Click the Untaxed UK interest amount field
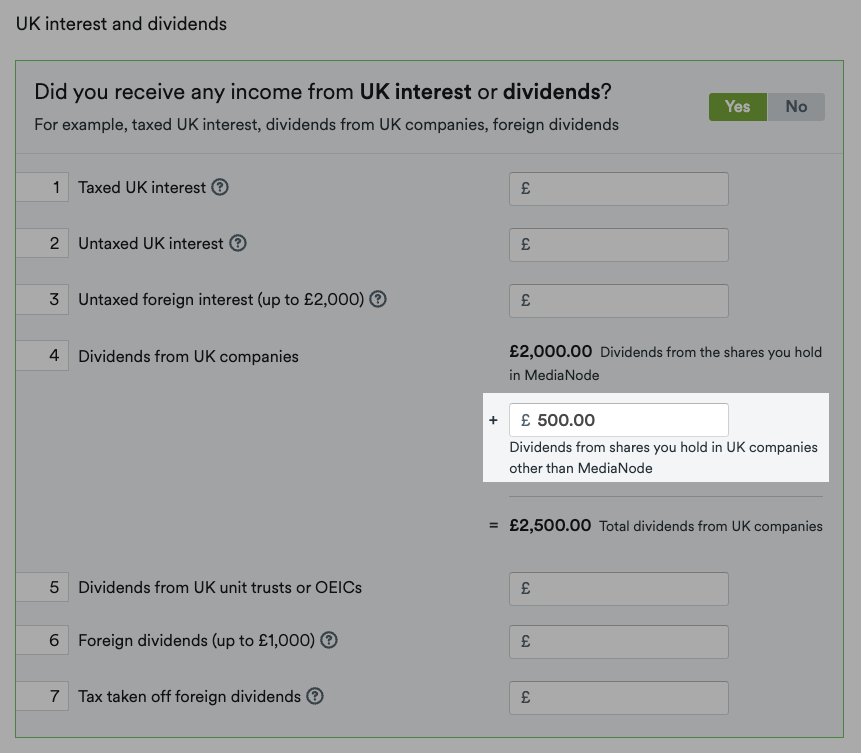This screenshot has width=861, height=753. pyautogui.click(x=618, y=245)
